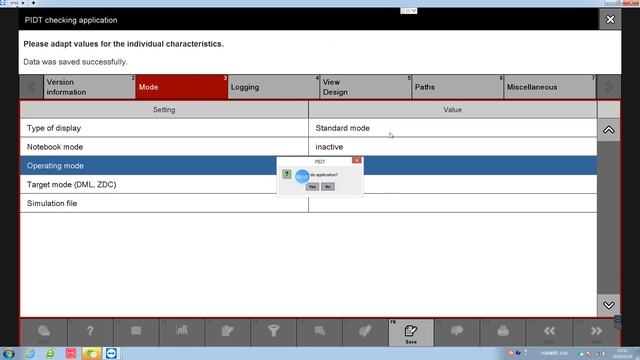Click the green question icon in PIDT dialog
This screenshot has height=360, width=640.
[x=287, y=174]
